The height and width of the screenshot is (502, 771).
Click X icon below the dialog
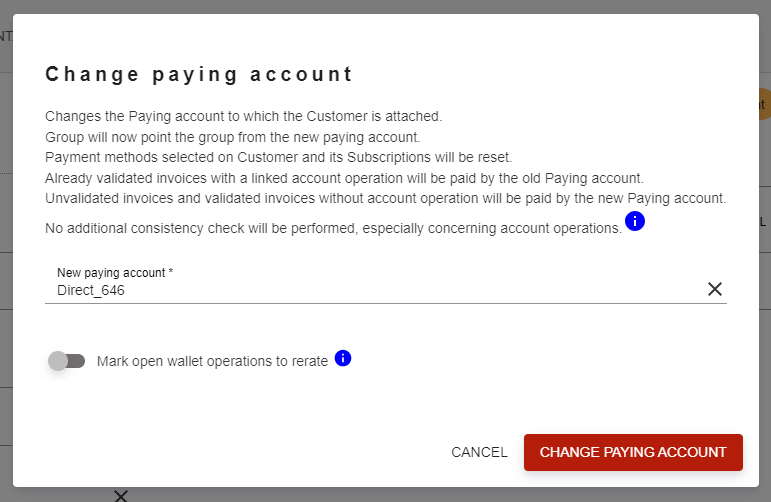coord(121,496)
